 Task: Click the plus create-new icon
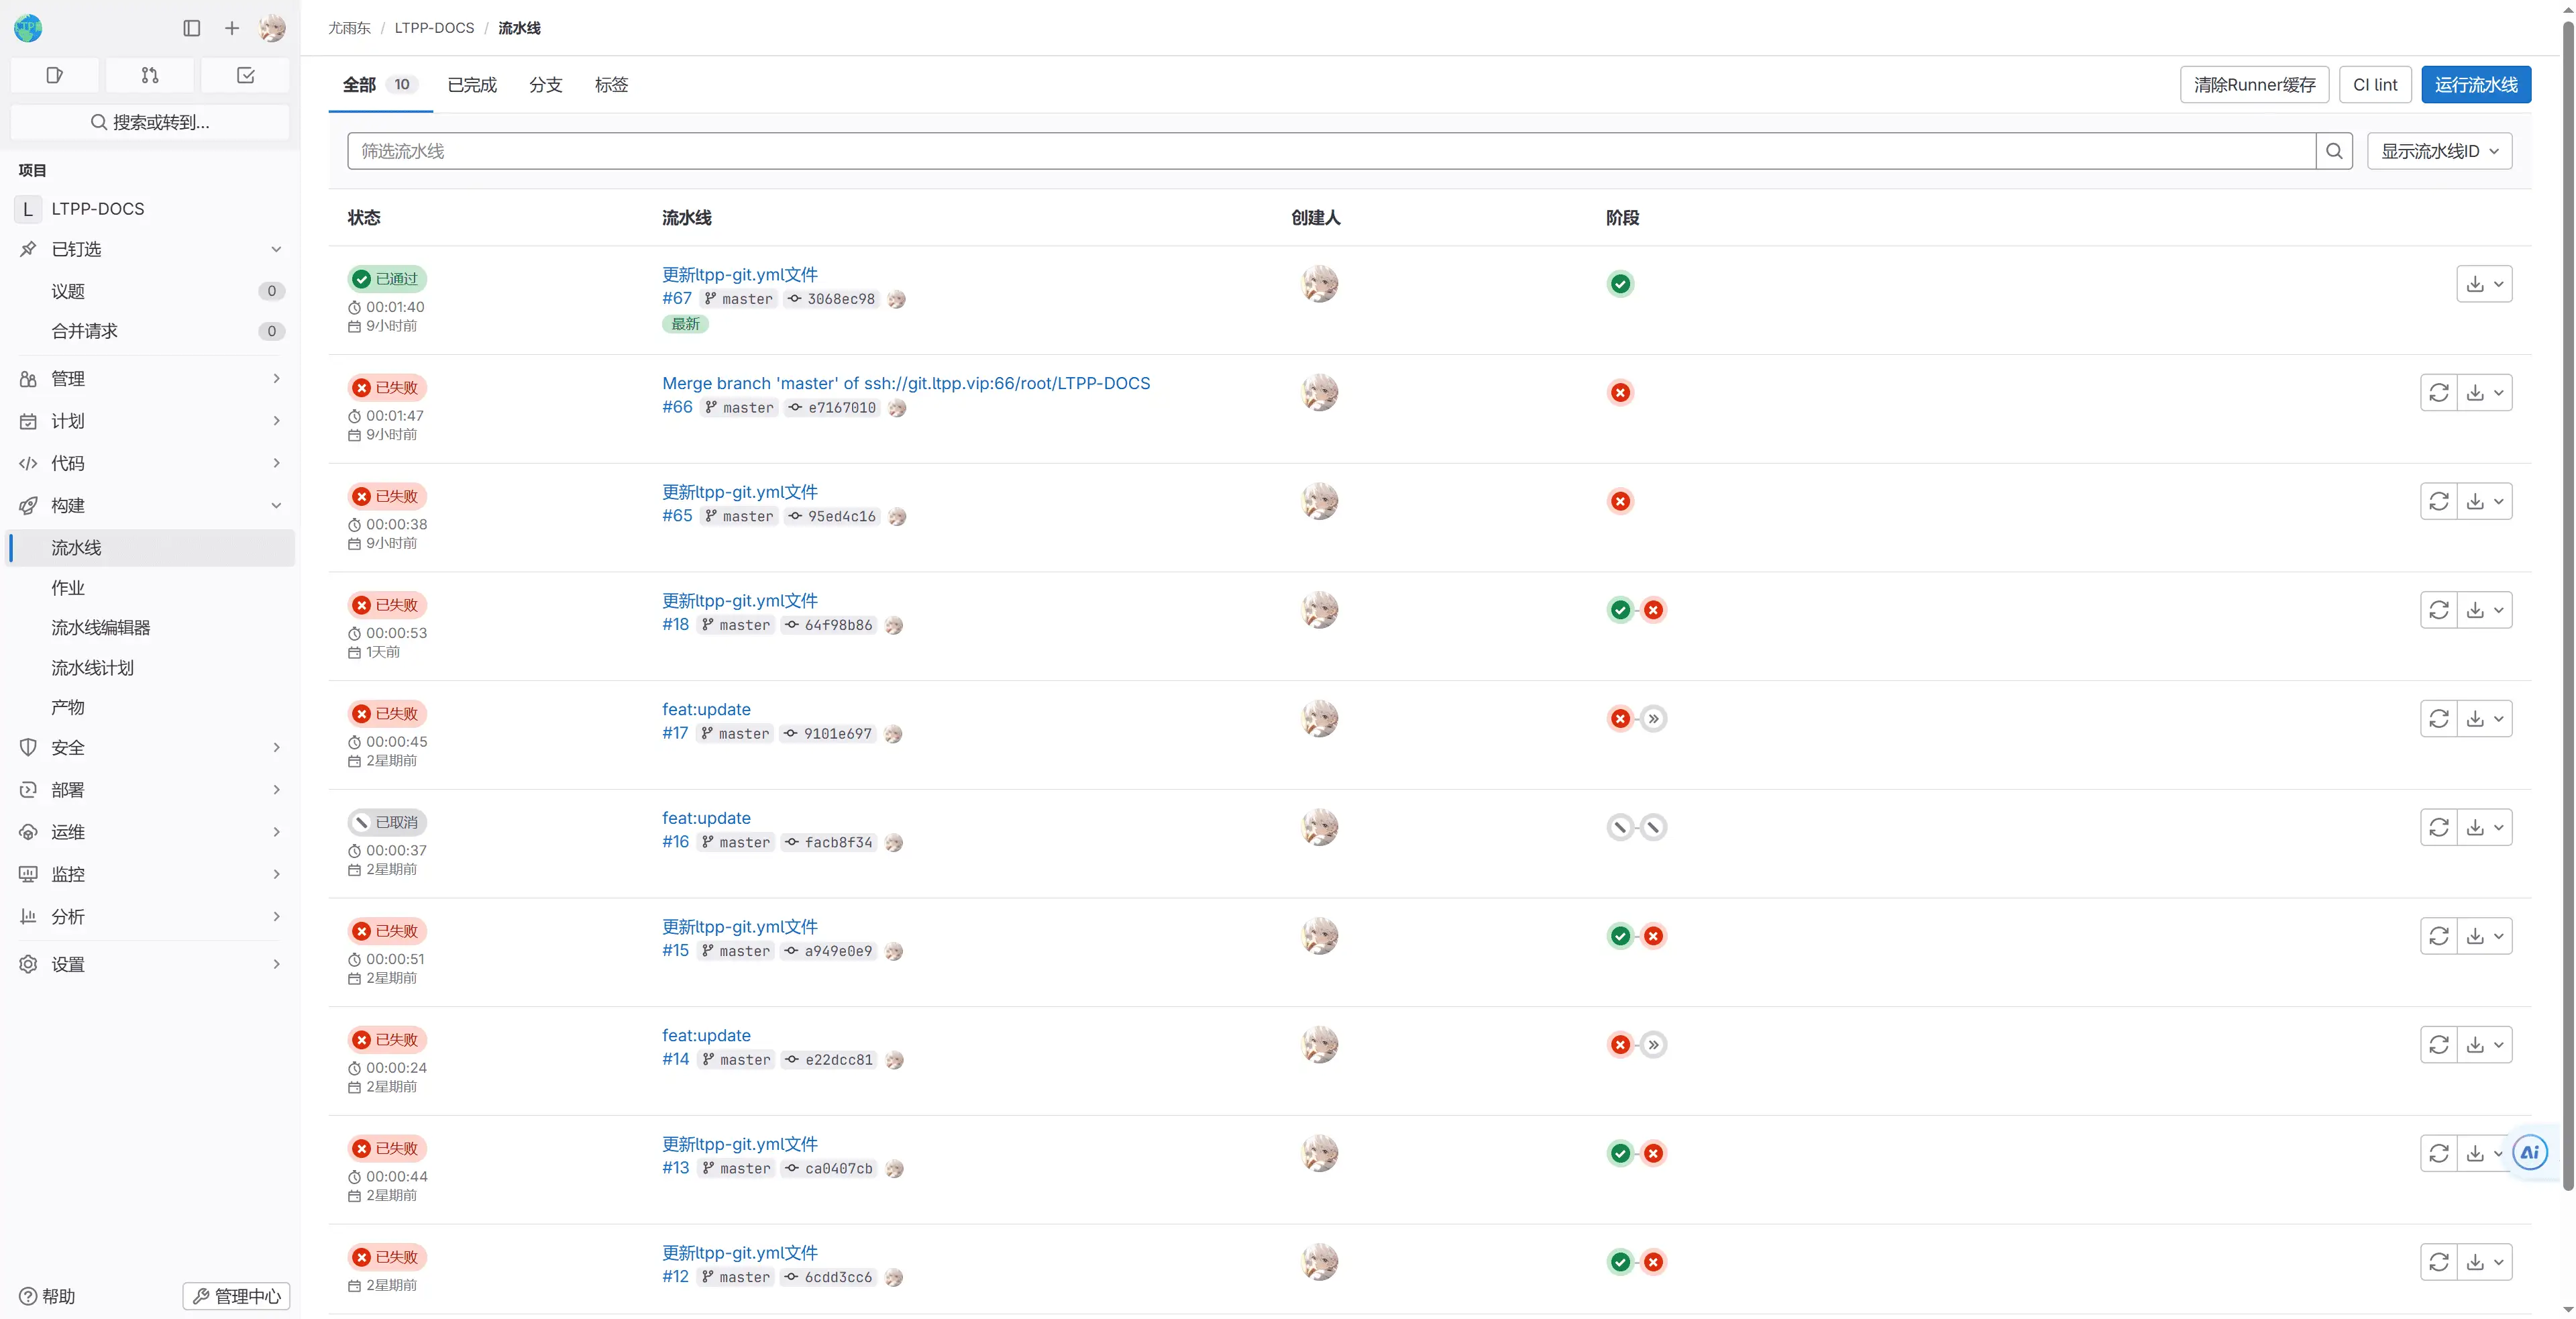[x=232, y=28]
